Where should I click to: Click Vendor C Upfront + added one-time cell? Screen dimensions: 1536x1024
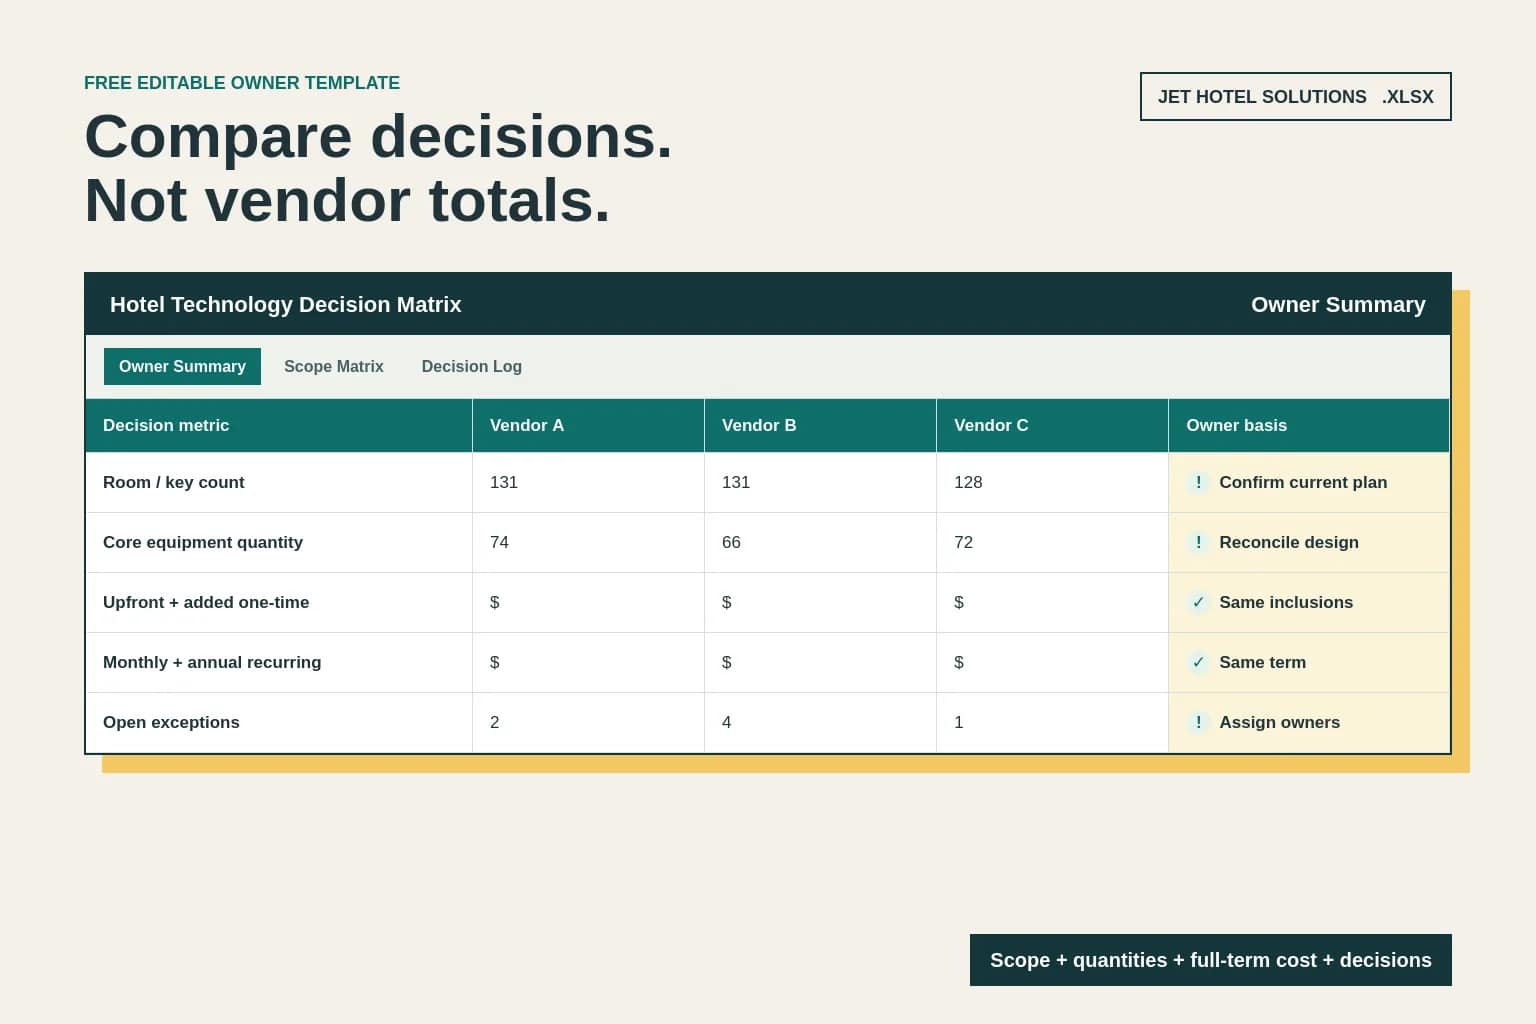[1052, 602]
